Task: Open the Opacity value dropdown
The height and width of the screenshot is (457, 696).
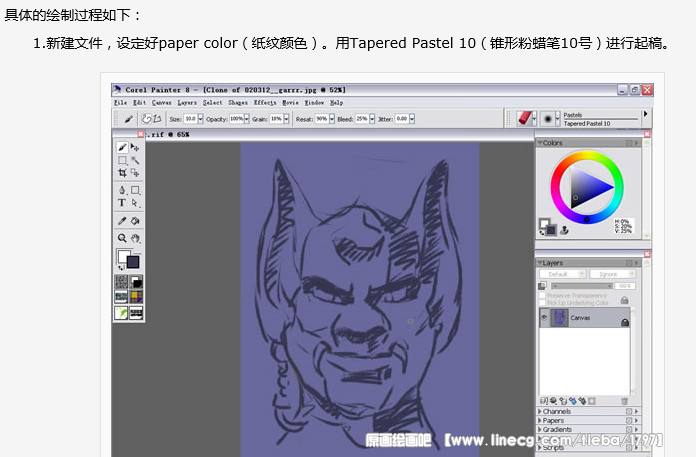Action: coord(247,119)
